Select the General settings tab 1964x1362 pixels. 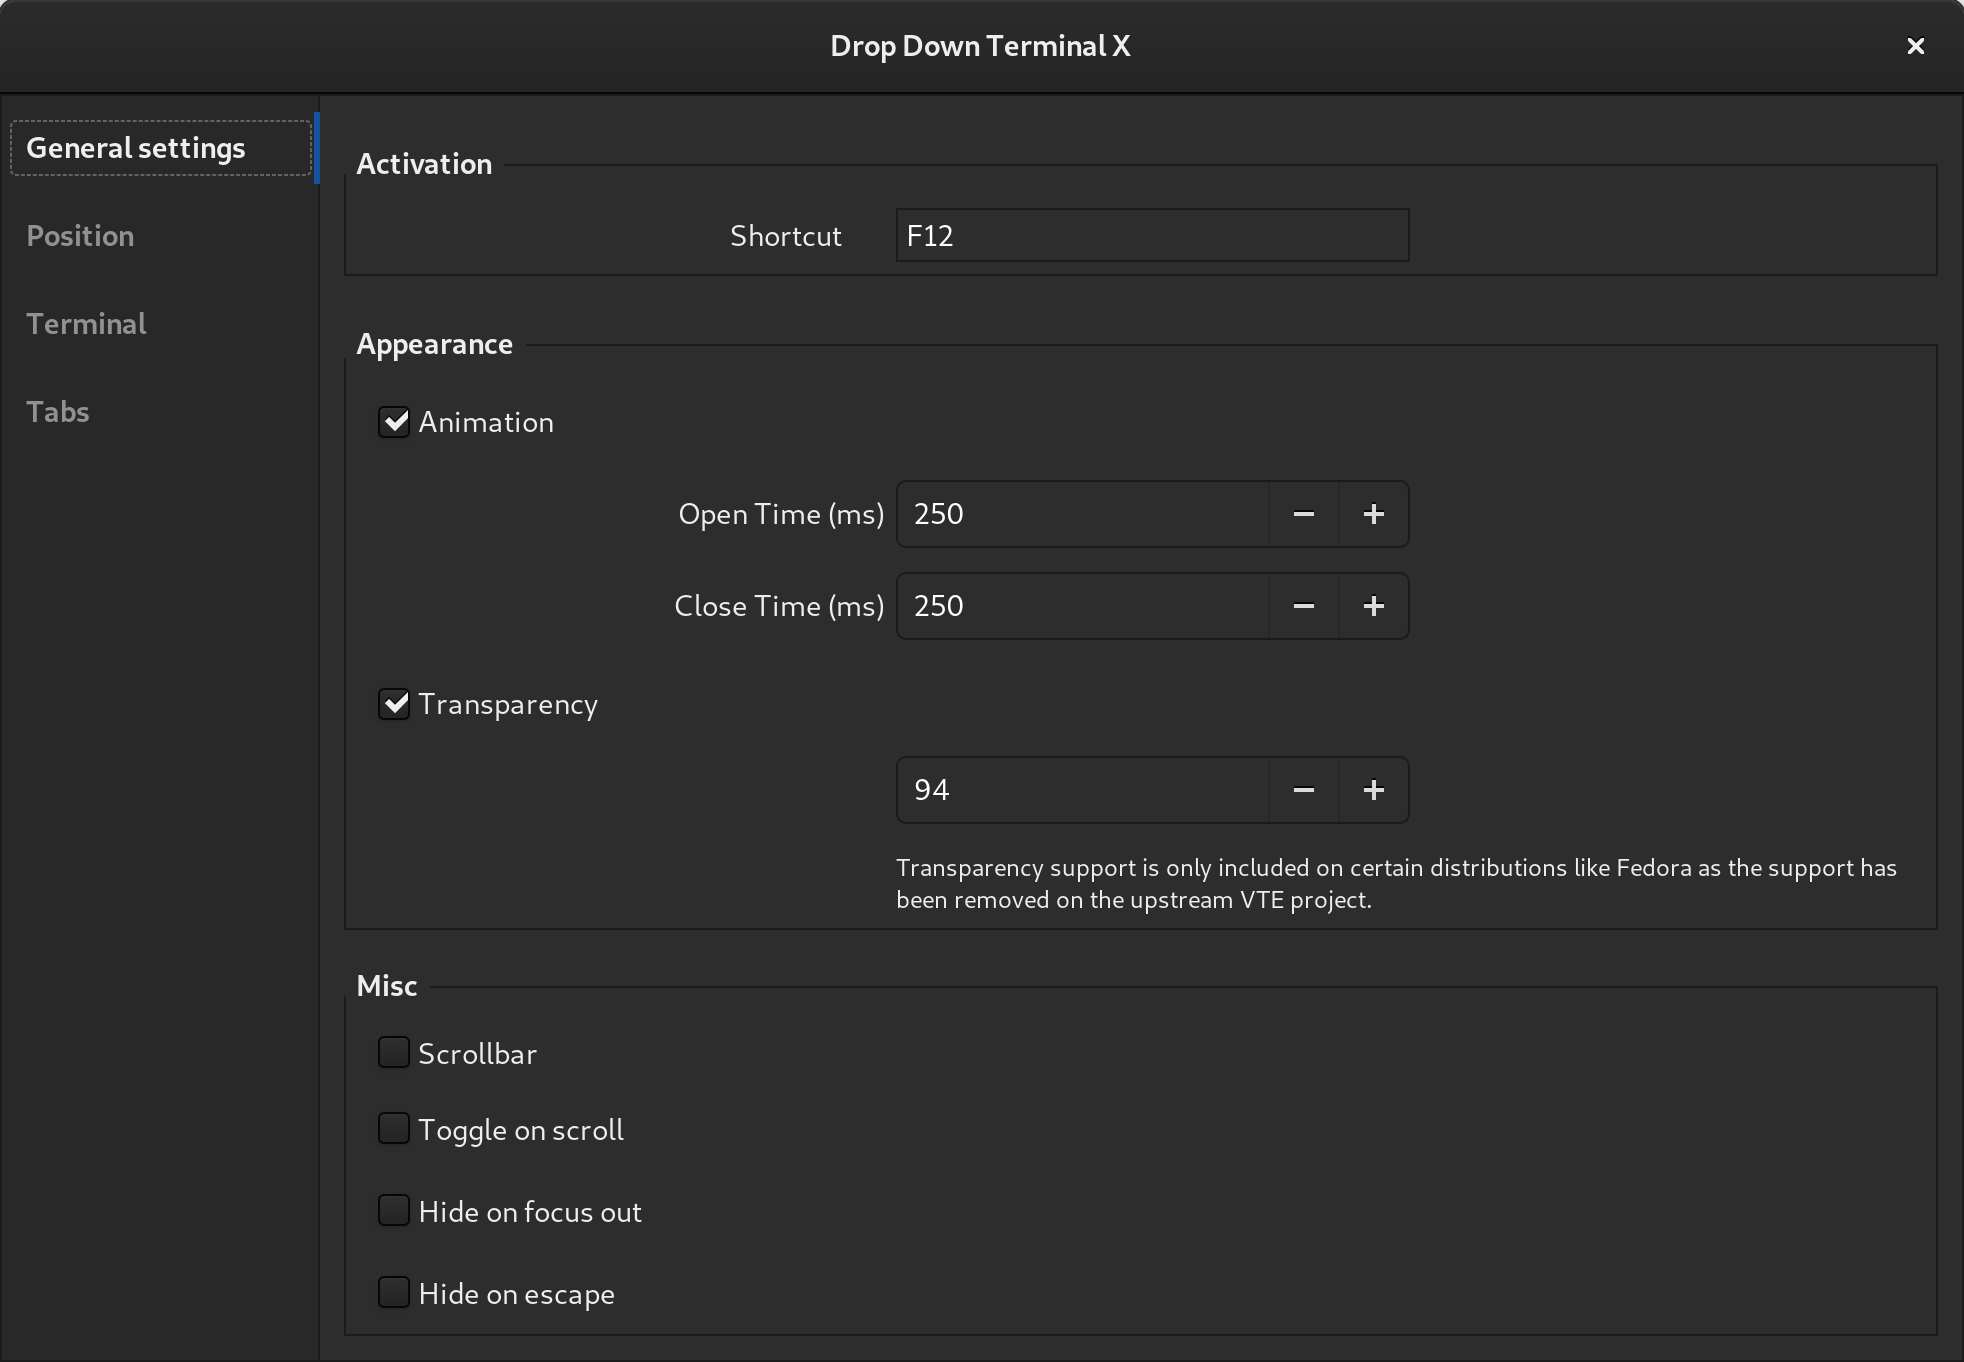tap(136, 148)
